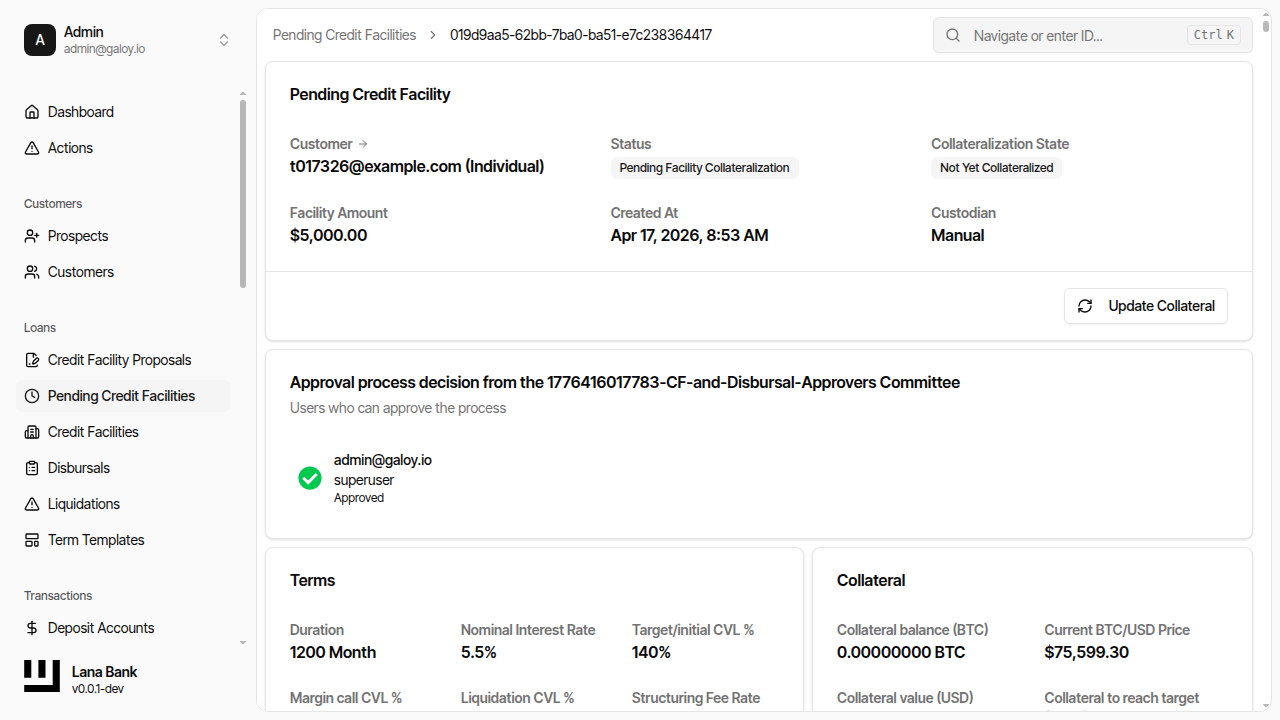Expand the Admin account switcher
This screenshot has width=1280, height=720.
tap(224, 40)
